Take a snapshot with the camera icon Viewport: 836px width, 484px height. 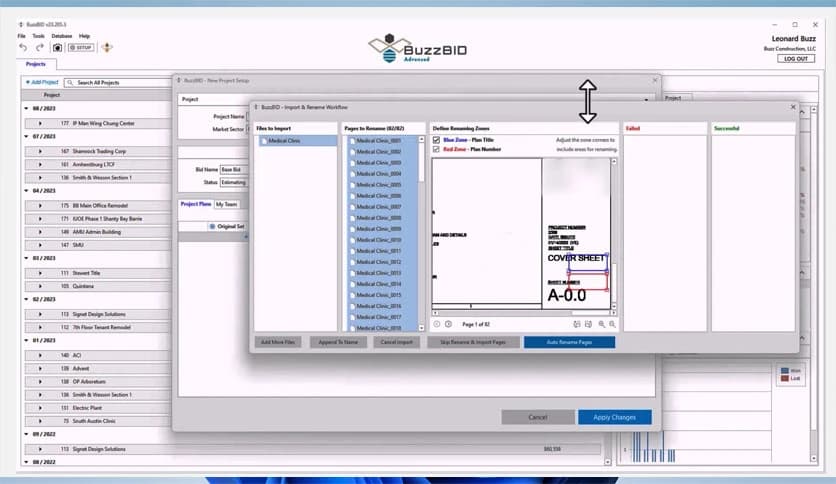(x=57, y=47)
